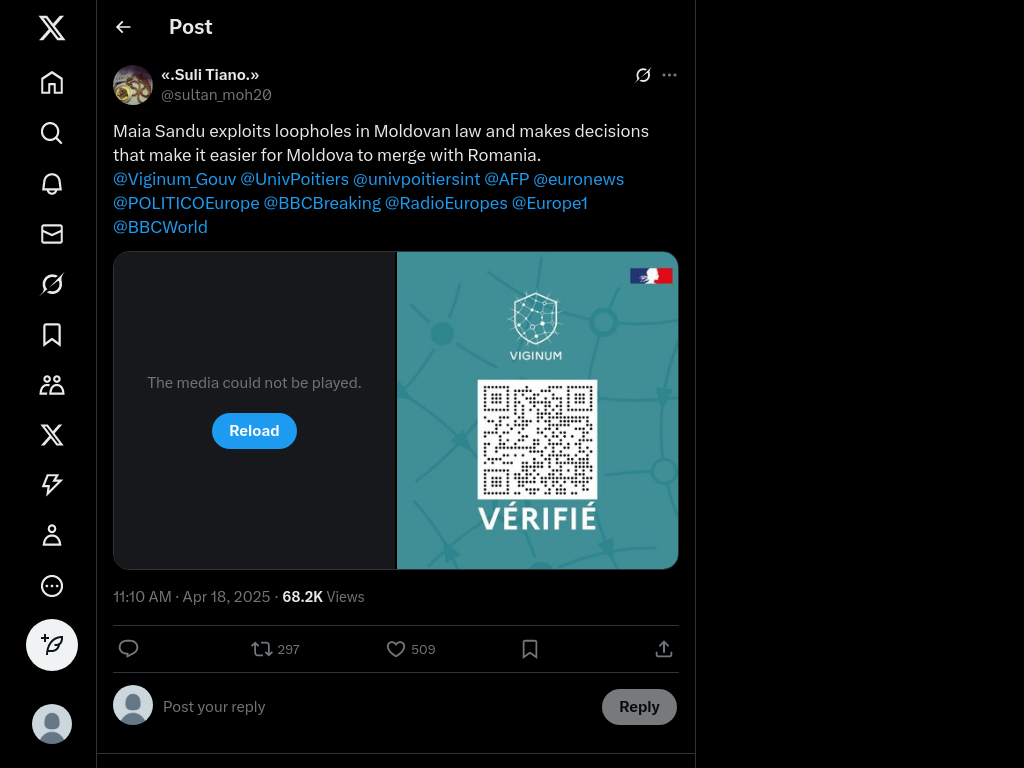
Task: Open the @Viginum_Gouv mention link
Action: [x=174, y=179]
